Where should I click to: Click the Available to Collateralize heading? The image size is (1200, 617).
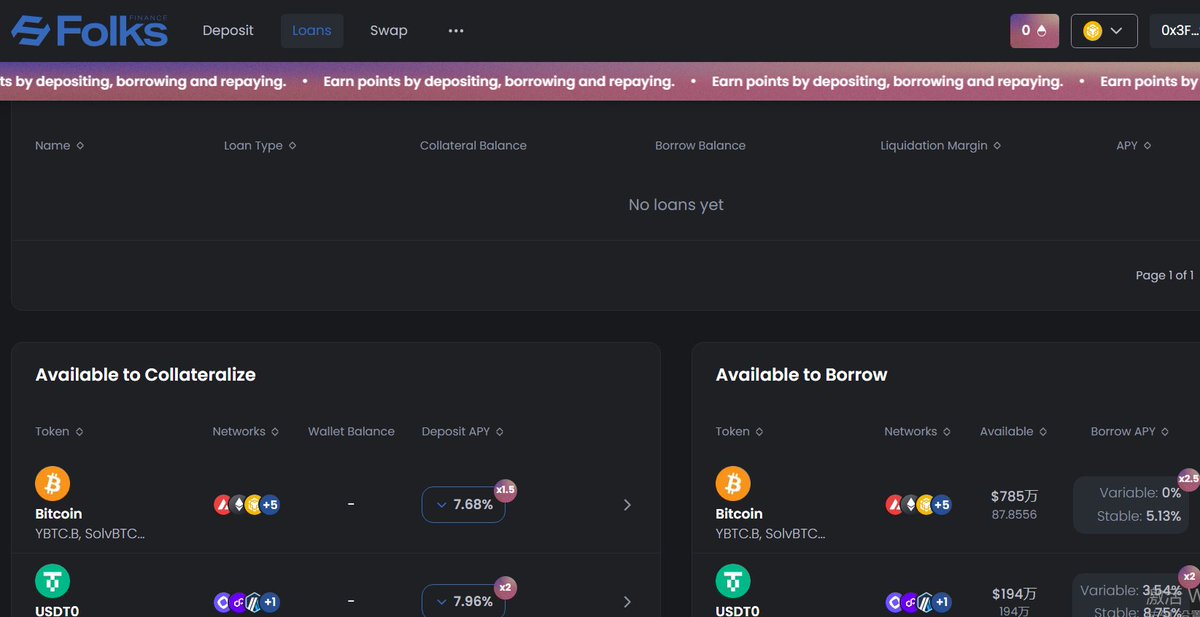click(x=145, y=375)
